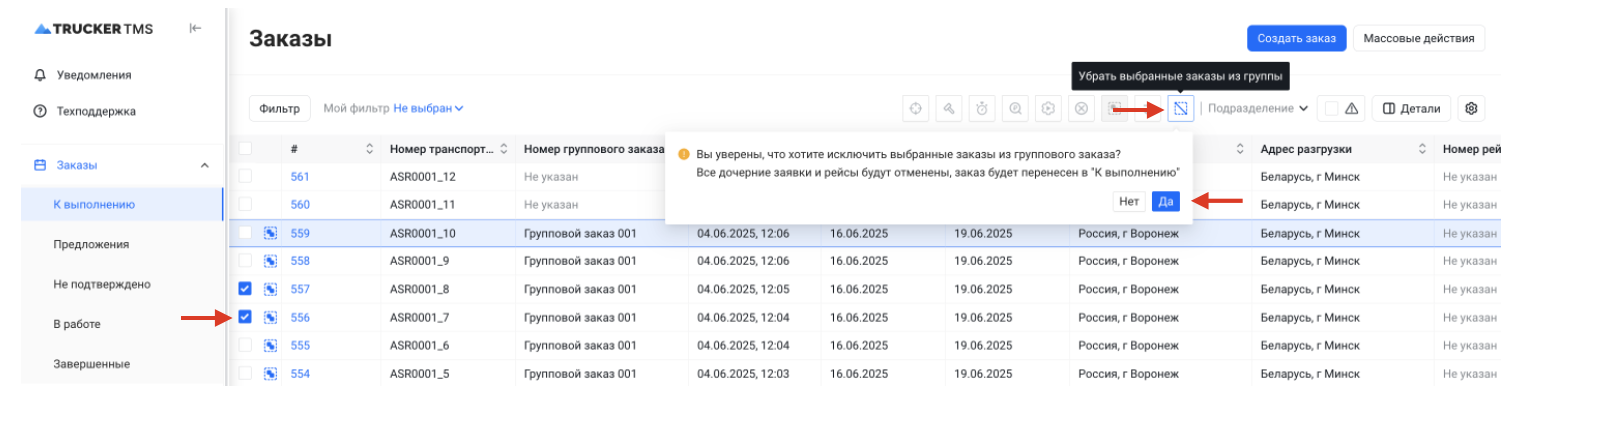Toggle the select-all header checkbox
Viewport: 1606px width, 424px height.
click(x=245, y=149)
